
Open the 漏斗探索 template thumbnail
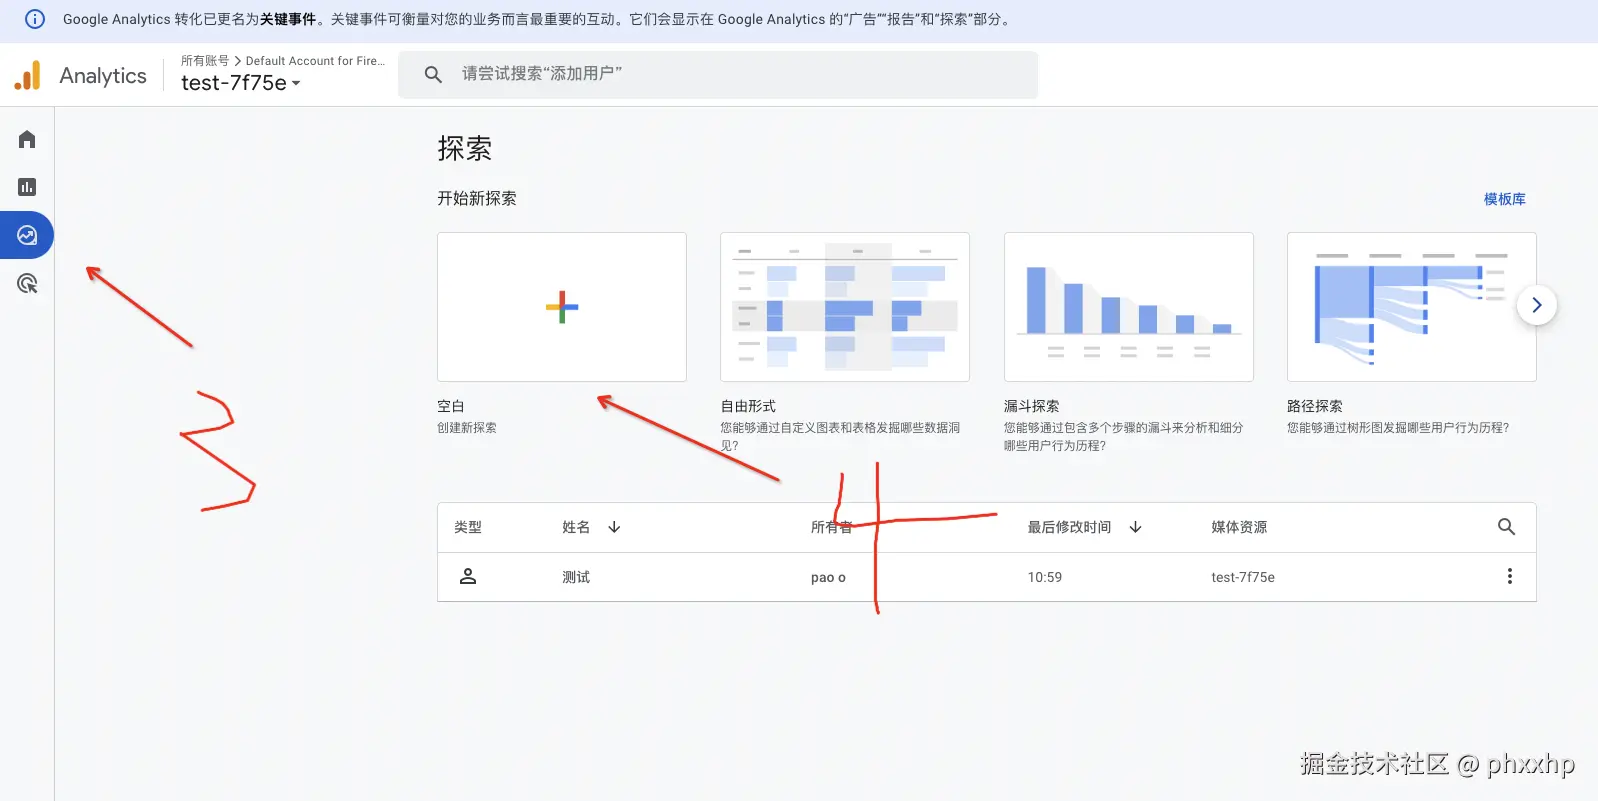click(1129, 307)
